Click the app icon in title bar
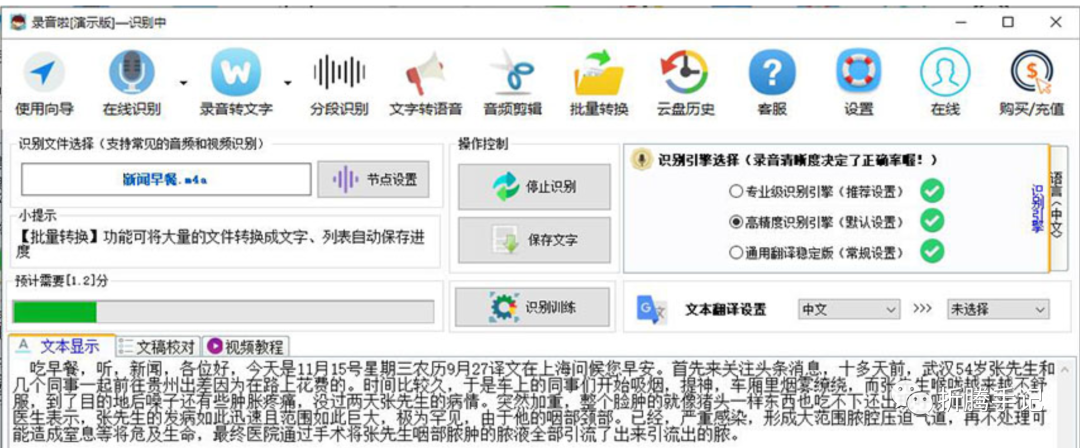Viewport: 1080px width, 448px height. pyautogui.click(x=18, y=22)
